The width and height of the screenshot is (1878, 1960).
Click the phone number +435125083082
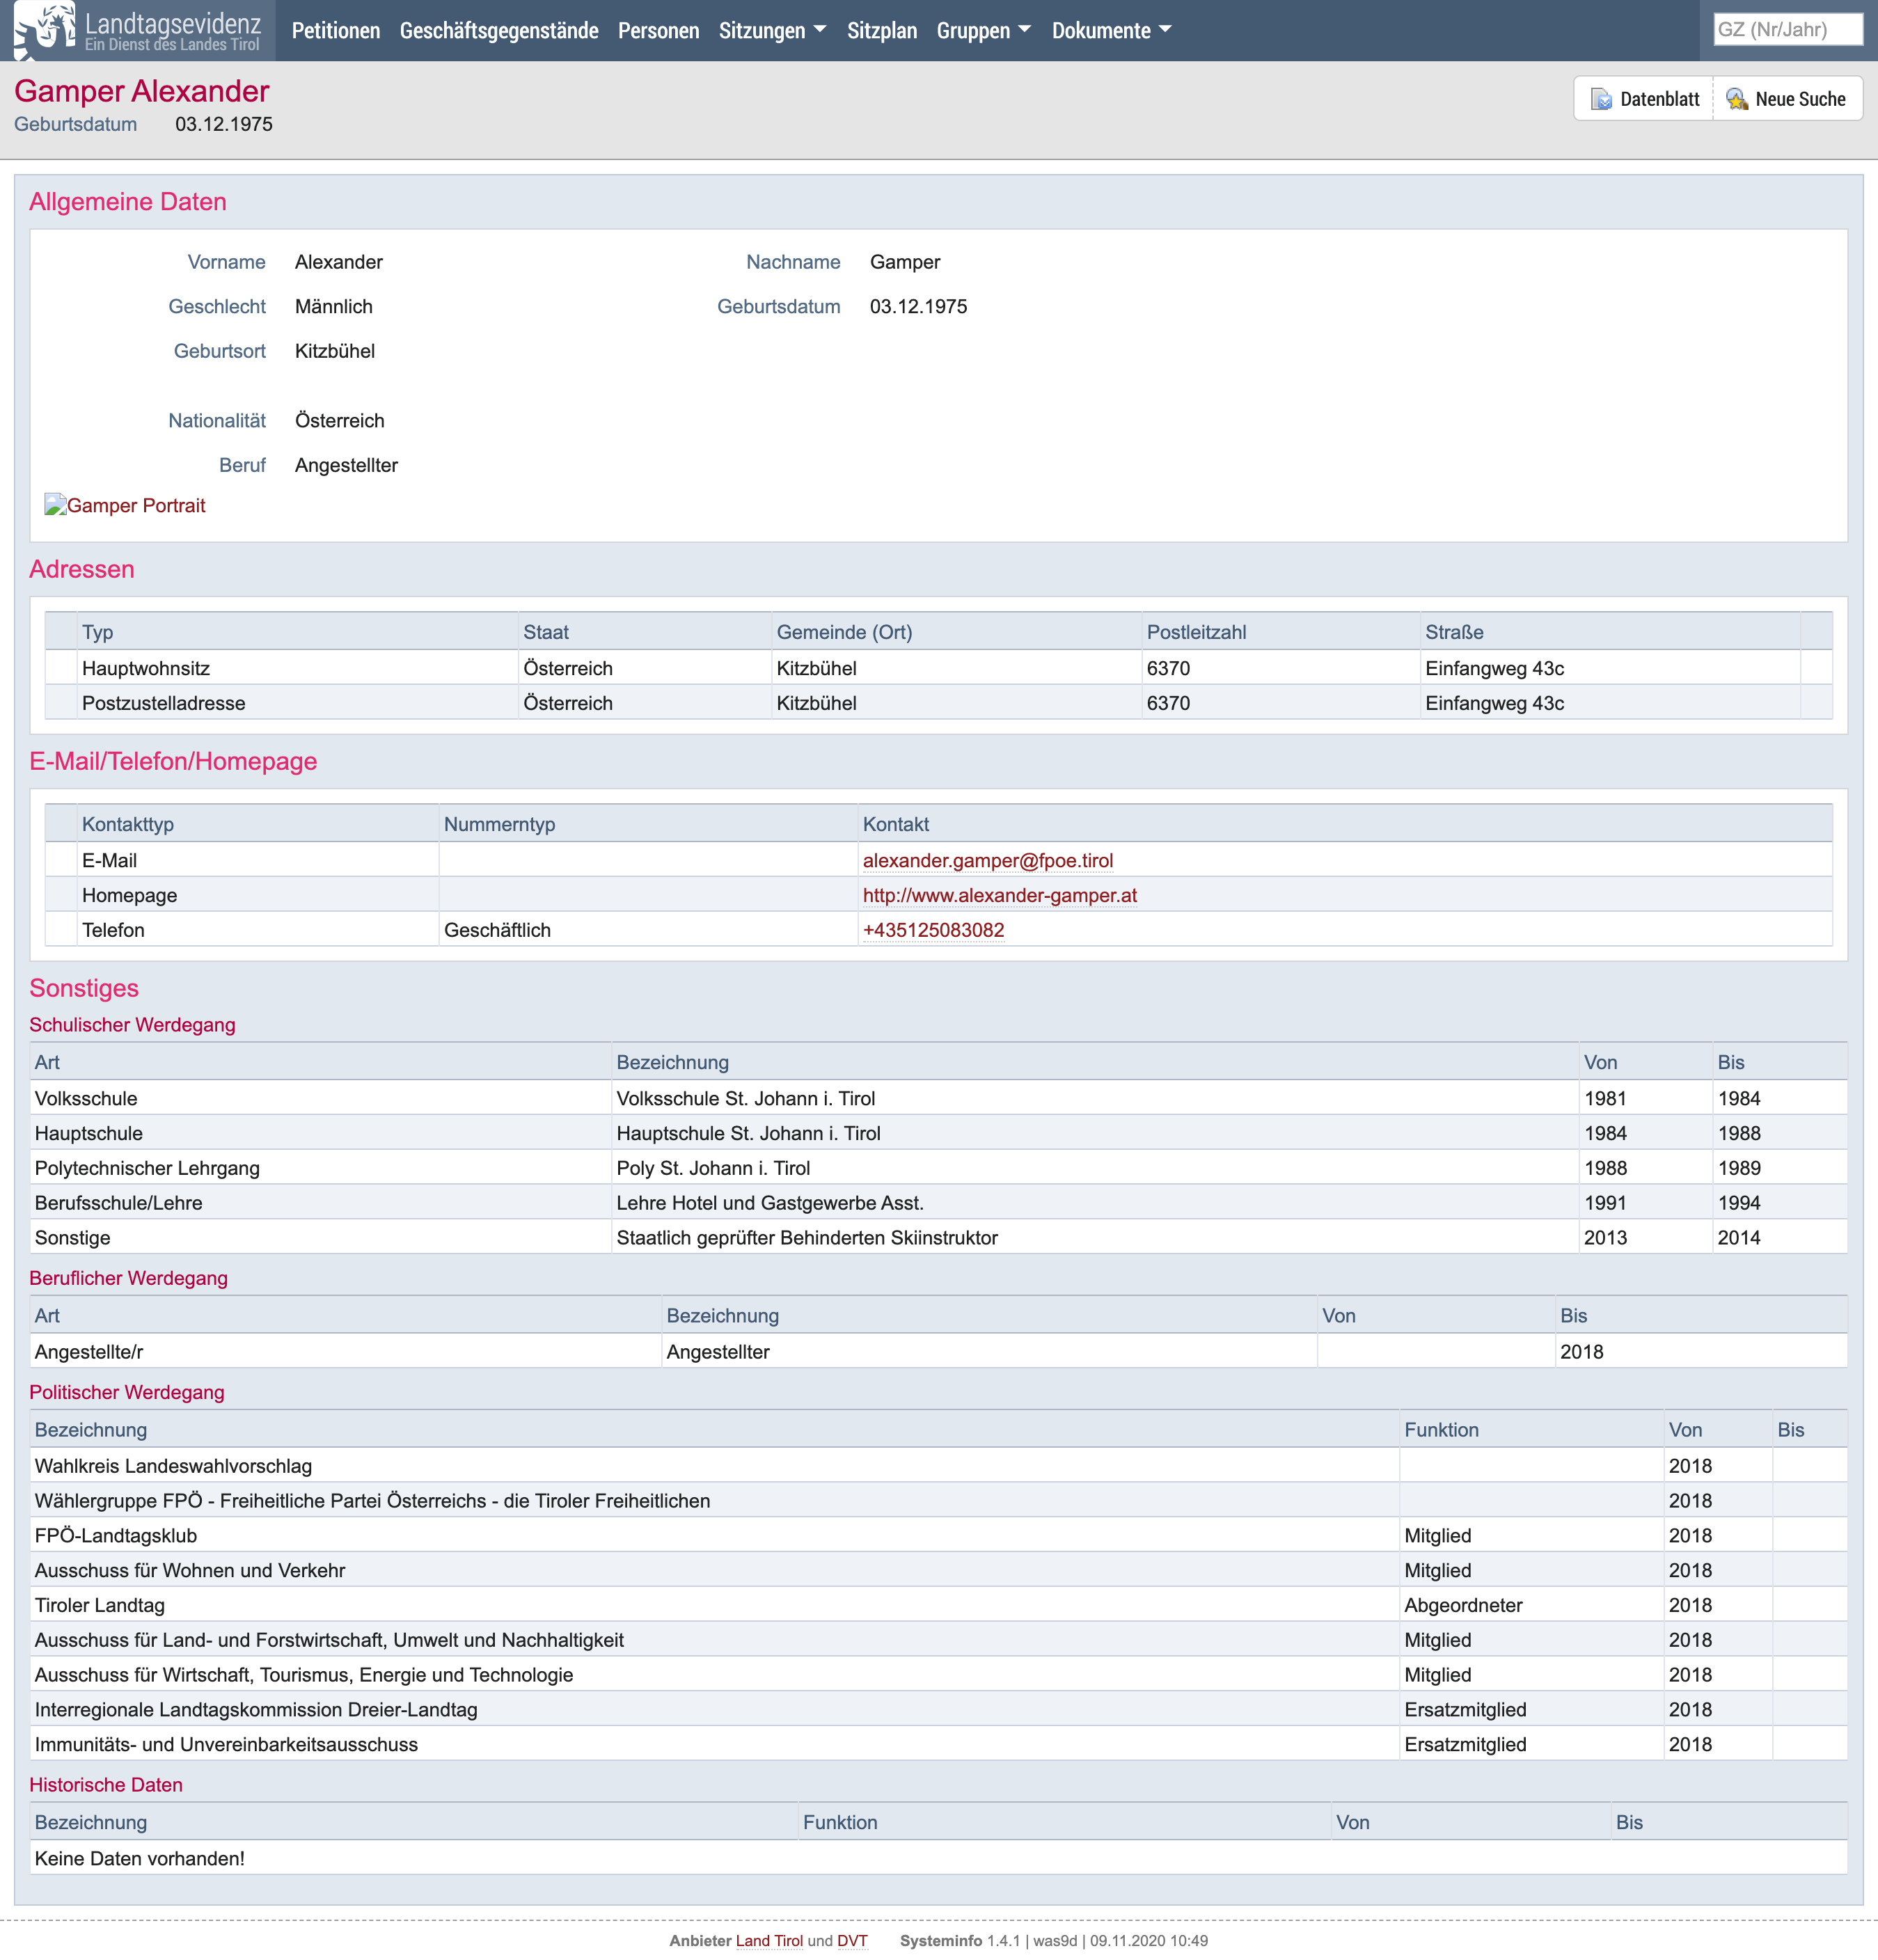pyautogui.click(x=934, y=930)
